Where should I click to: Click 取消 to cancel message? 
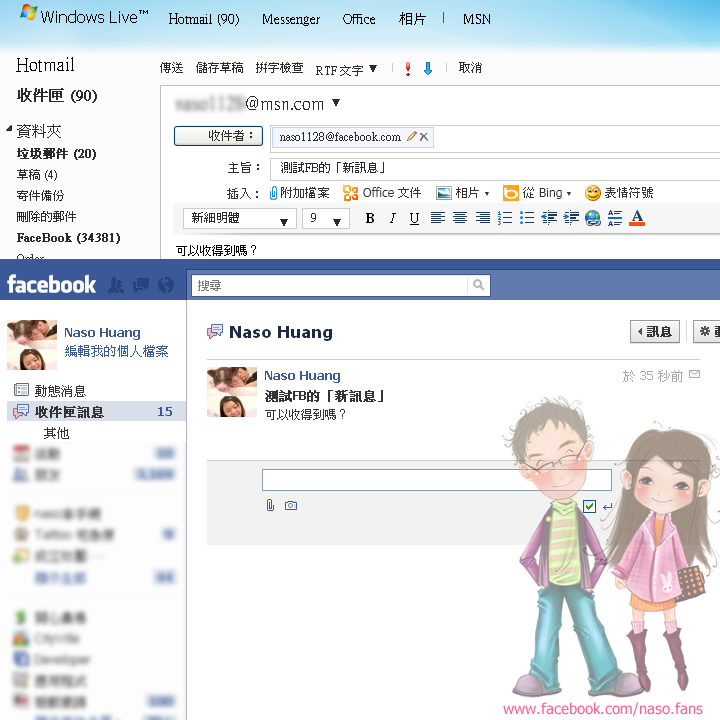pyautogui.click(x=470, y=68)
